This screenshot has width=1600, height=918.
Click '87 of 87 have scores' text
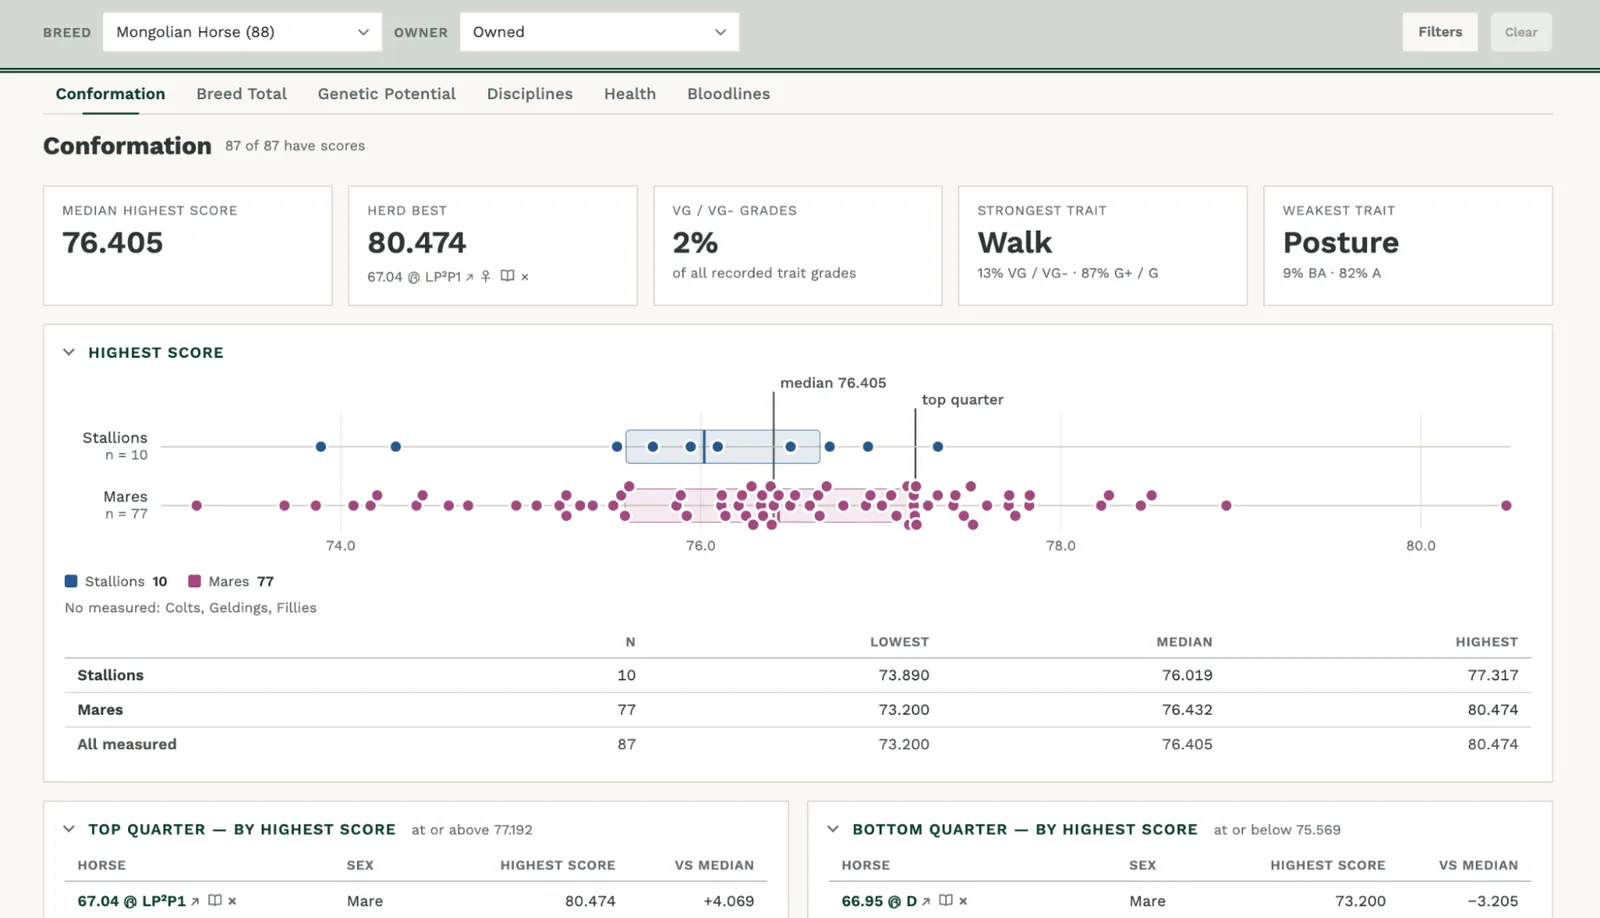coord(295,146)
